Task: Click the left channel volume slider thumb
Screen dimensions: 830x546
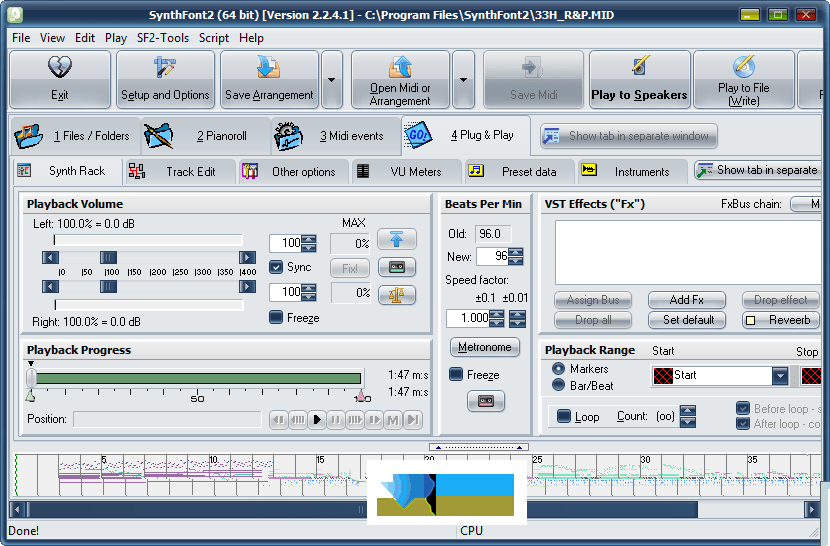Action: [109, 257]
